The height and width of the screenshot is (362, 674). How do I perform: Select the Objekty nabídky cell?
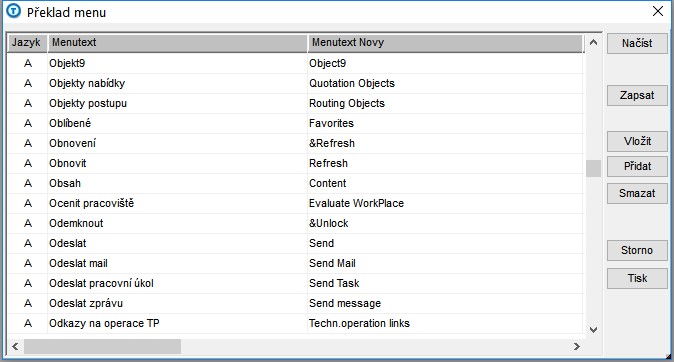click(177, 83)
